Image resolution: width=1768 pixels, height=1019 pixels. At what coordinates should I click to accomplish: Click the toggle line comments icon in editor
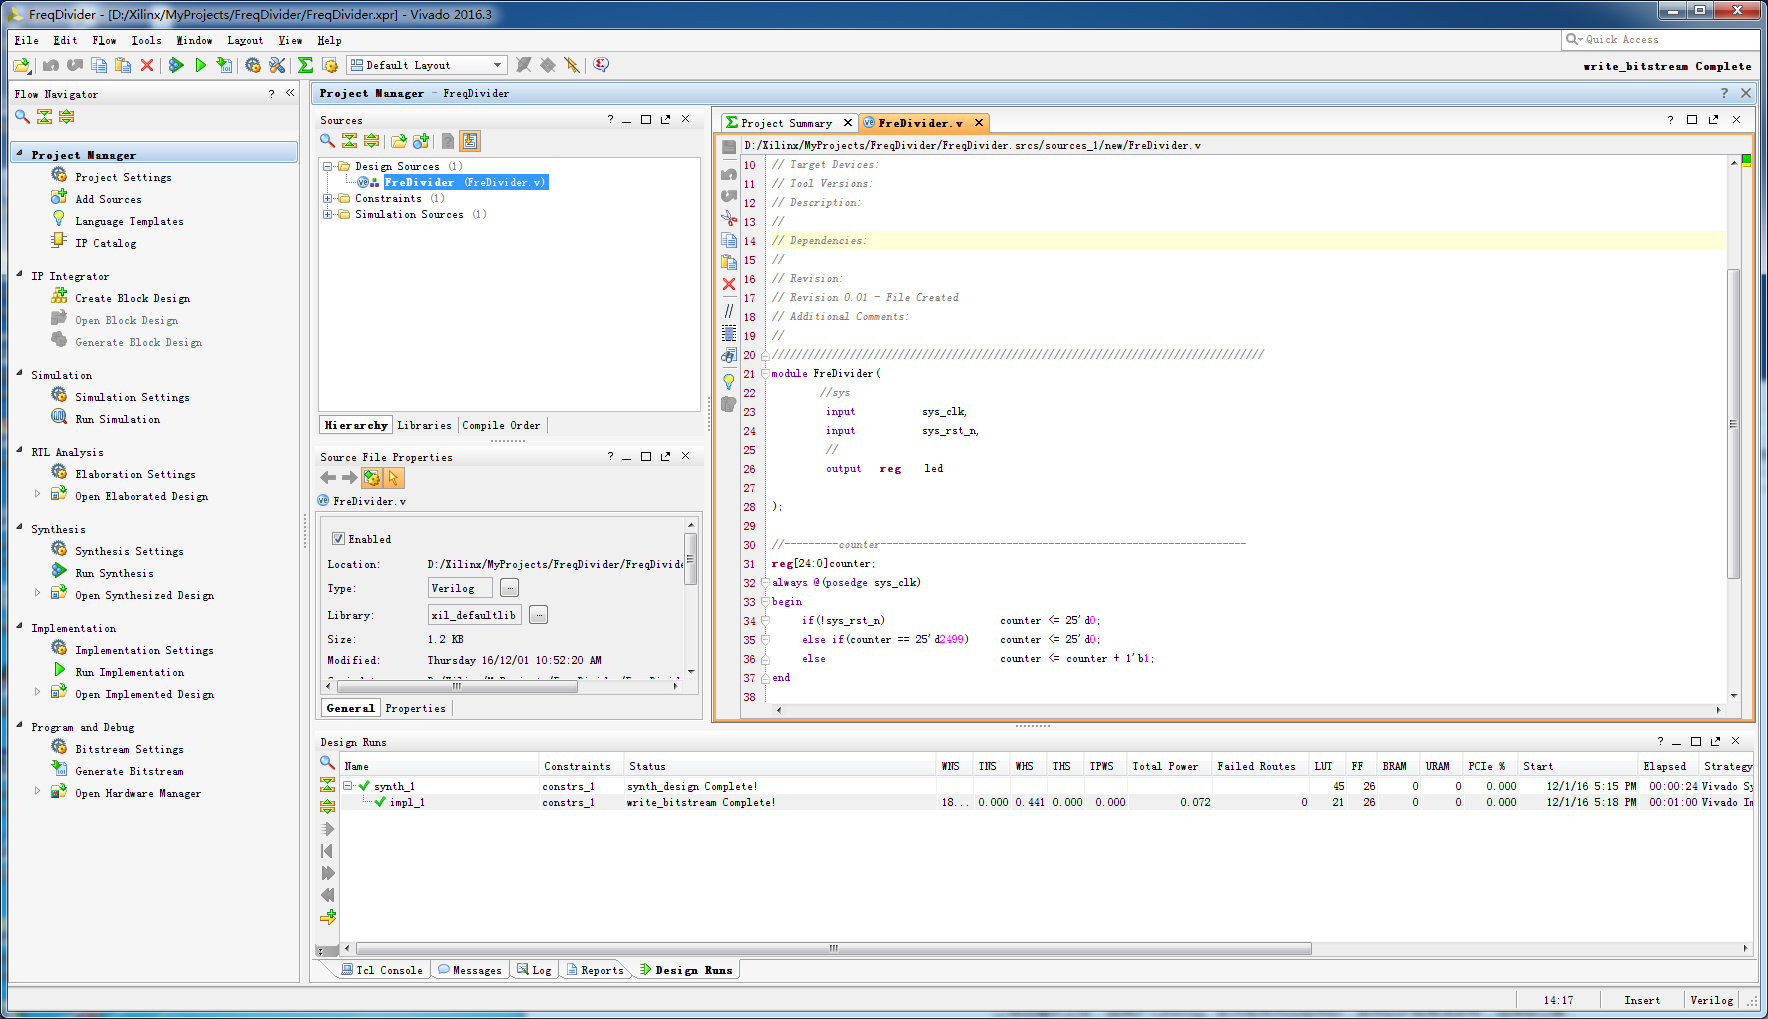click(729, 310)
